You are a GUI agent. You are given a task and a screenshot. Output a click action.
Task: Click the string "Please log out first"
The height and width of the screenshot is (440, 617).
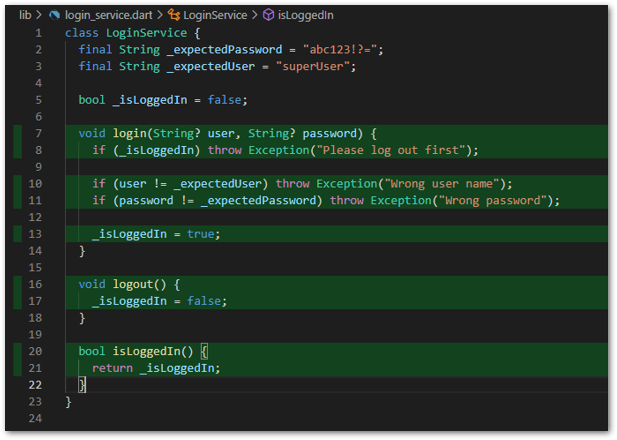point(391,150)
